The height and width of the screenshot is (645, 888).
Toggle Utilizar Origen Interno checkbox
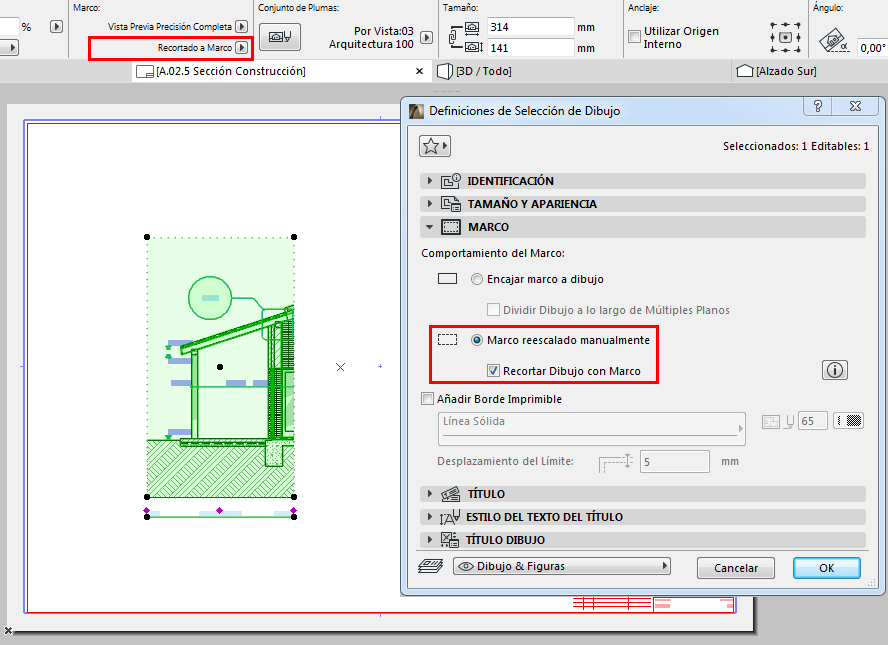[x=634, y=37]
